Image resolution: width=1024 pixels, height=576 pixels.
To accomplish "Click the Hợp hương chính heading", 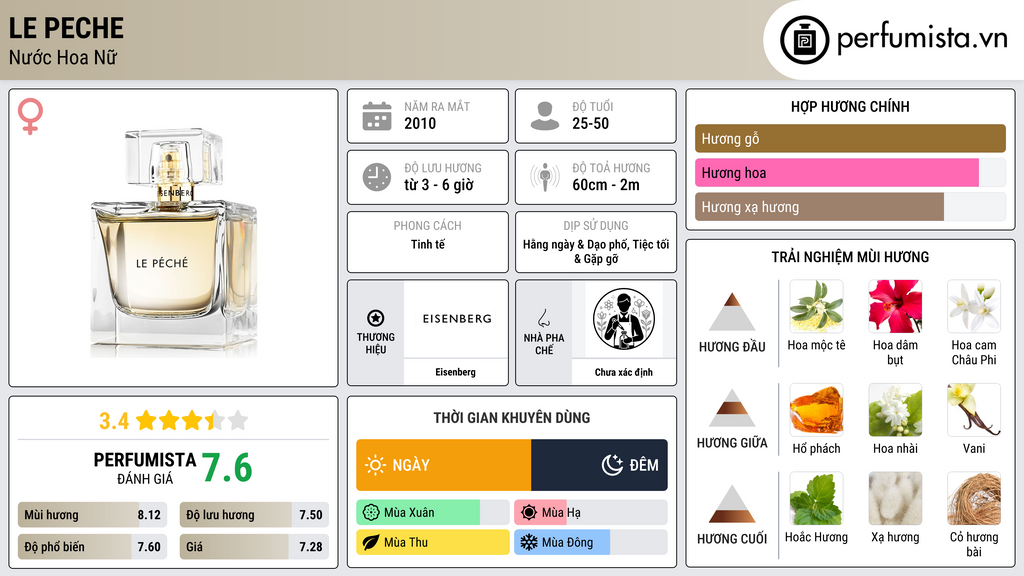I will (x=850, y=106).
